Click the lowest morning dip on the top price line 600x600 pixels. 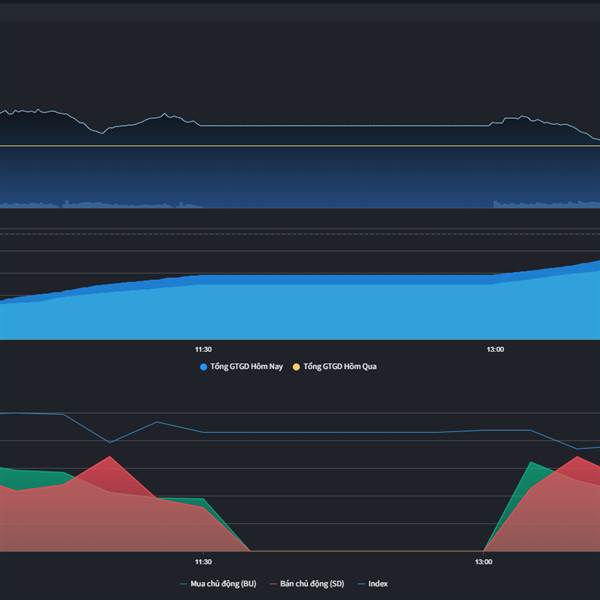pos(102,133)
